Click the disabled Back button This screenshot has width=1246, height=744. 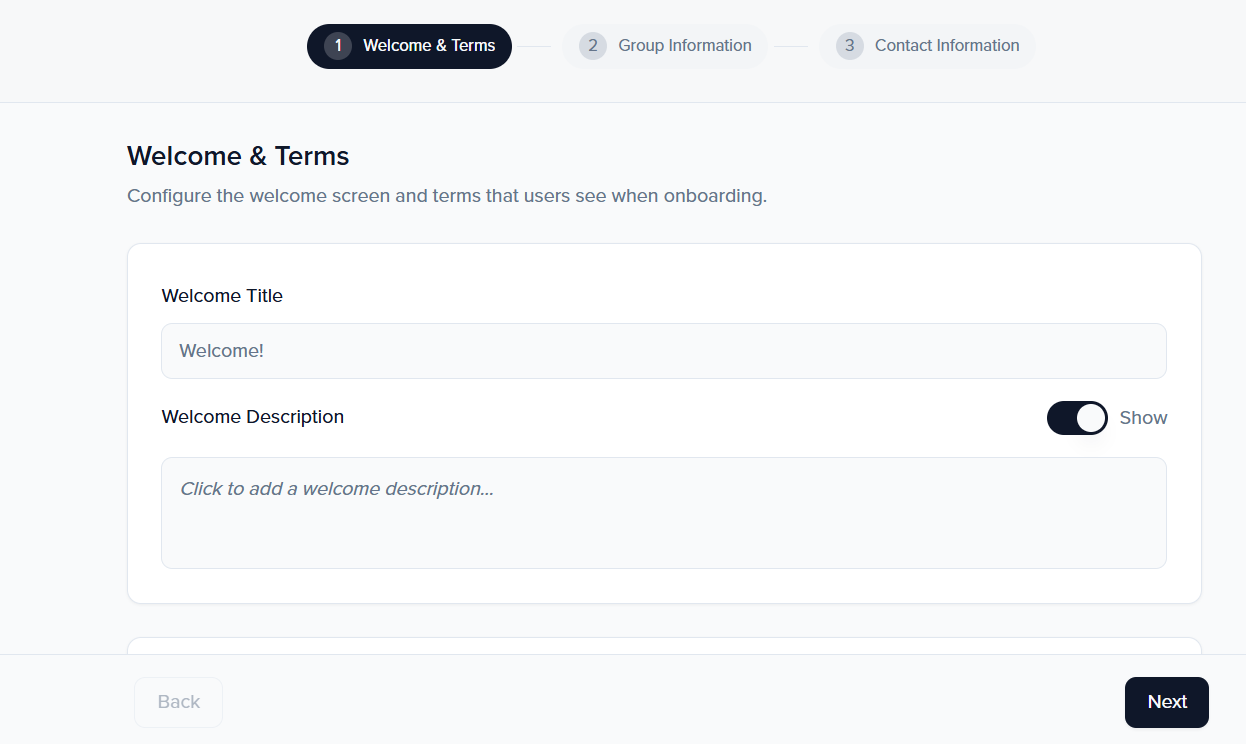(x=179, y=702)
